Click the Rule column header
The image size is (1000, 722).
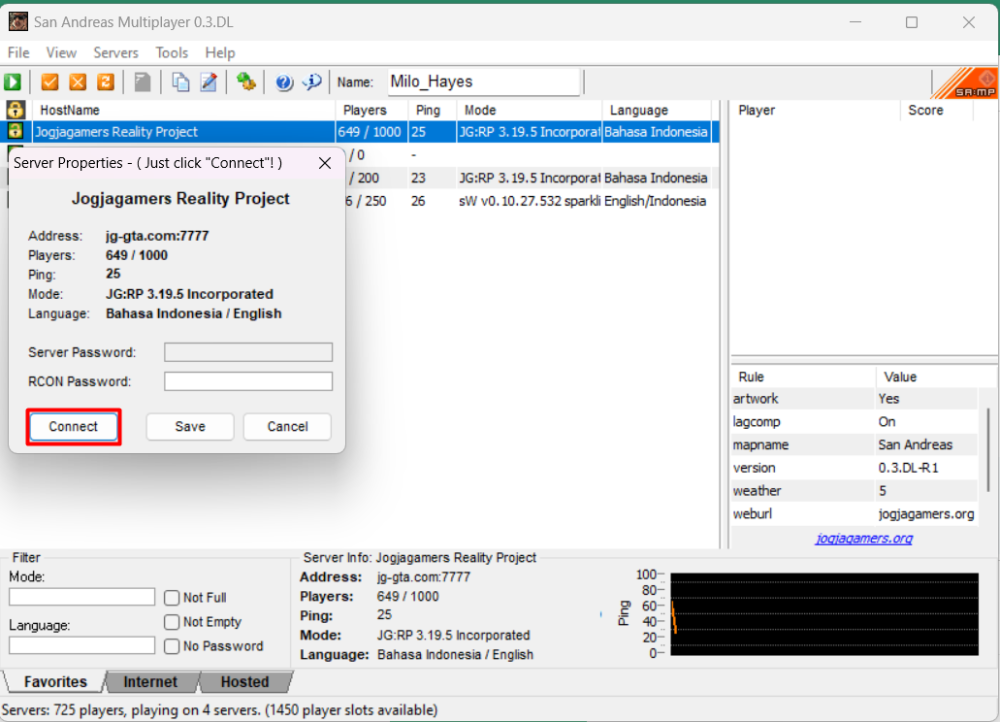click(803, 377)
